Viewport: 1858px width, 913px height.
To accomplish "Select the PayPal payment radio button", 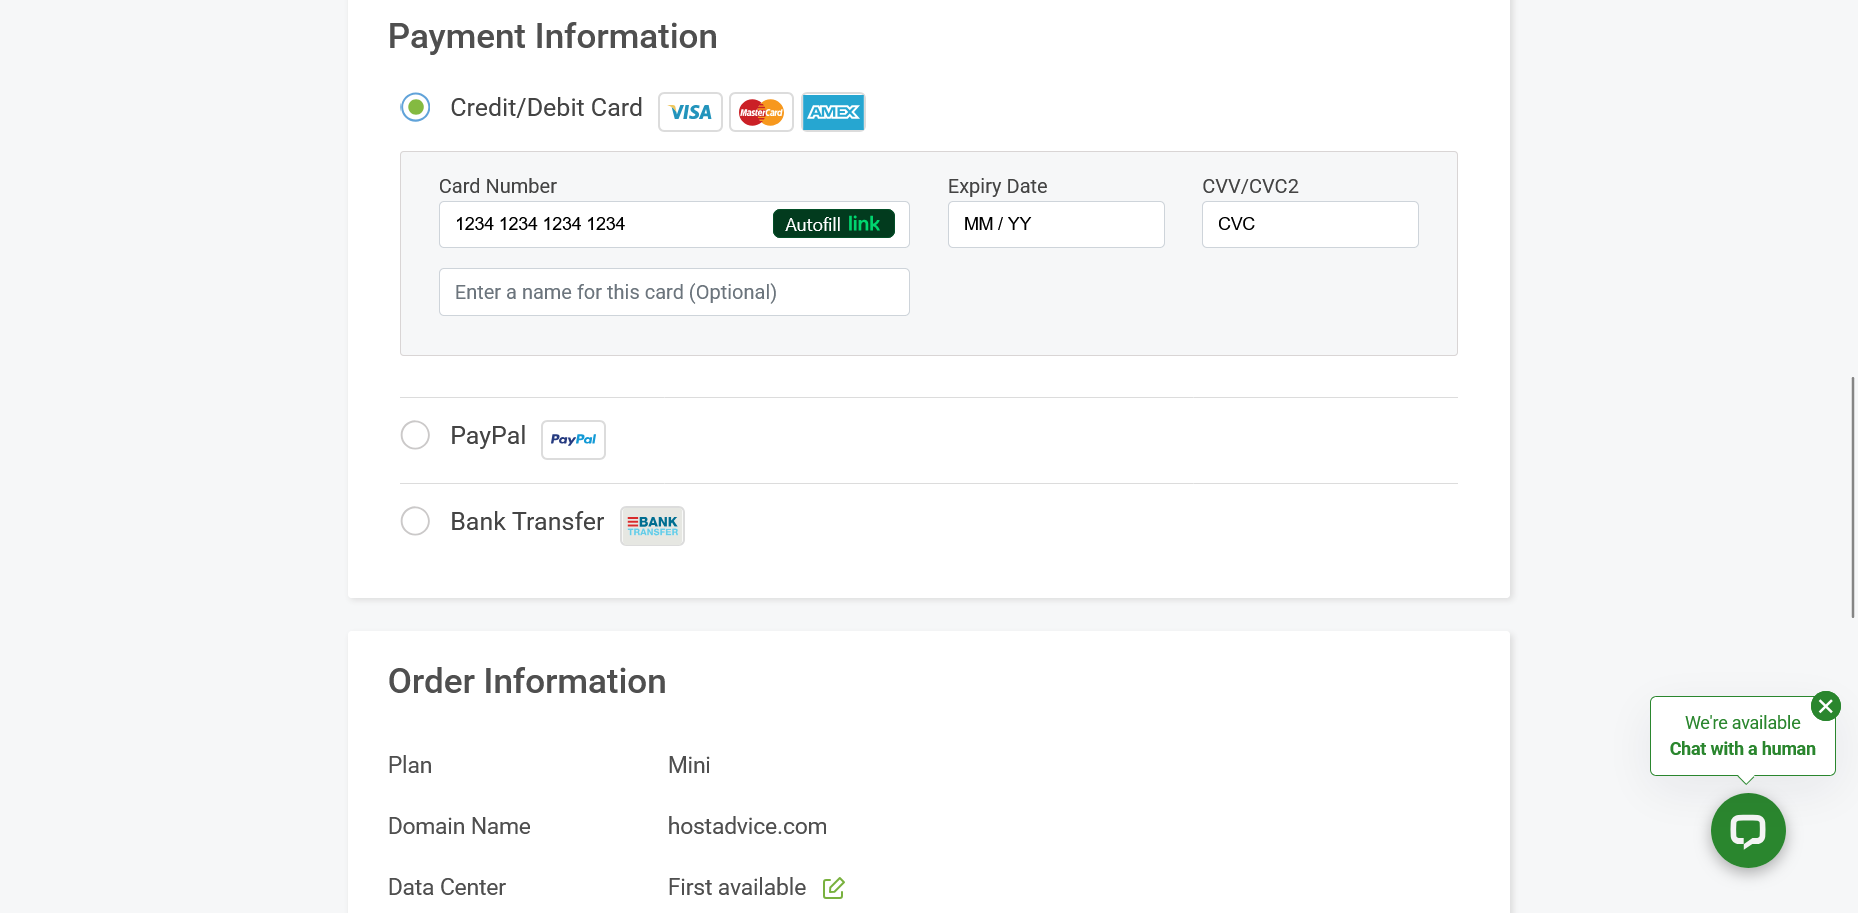I will pyautogui.click(x=415, y=435).
